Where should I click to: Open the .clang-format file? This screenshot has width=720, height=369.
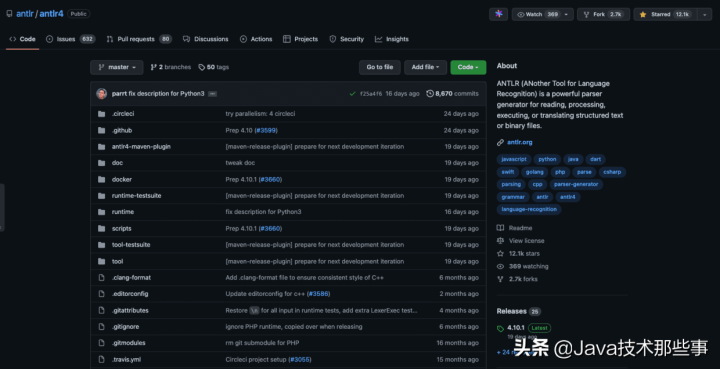coord(131,277)
